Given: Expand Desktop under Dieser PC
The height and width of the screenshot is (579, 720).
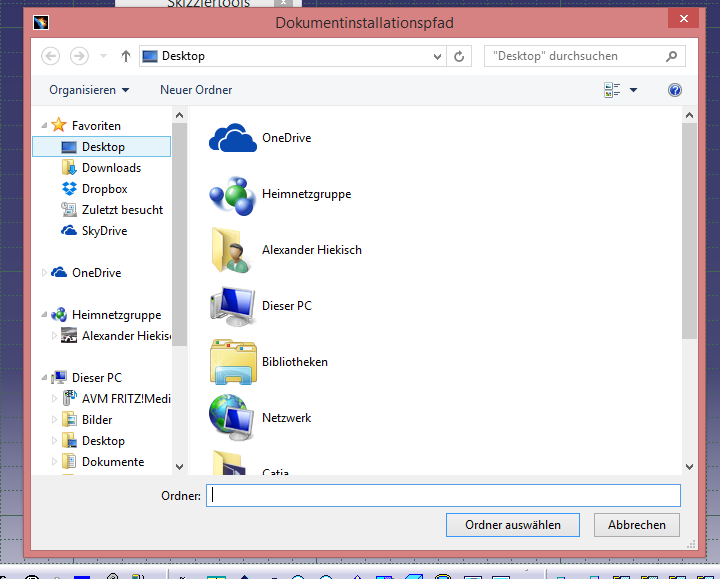Looking at the screenshot, I should pyautogui.click(x=54, y=441).
